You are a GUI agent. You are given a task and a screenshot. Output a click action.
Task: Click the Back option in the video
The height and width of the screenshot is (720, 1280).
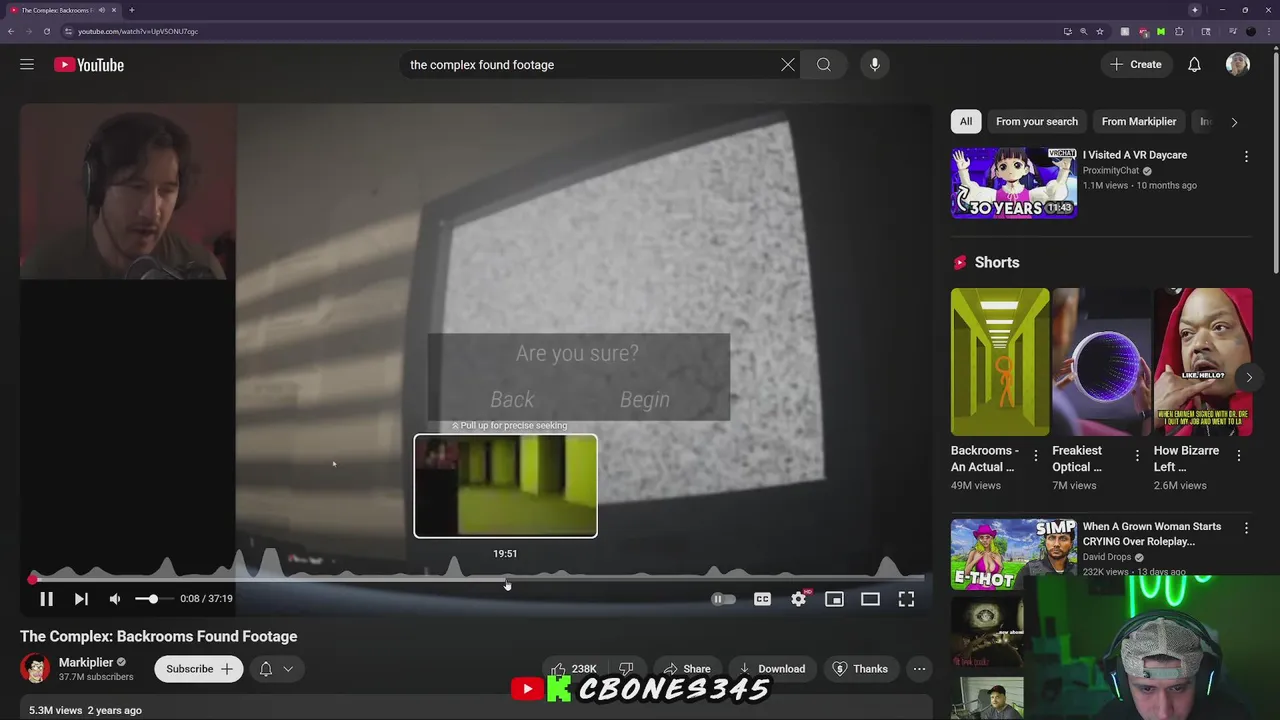tap(512, 400)
